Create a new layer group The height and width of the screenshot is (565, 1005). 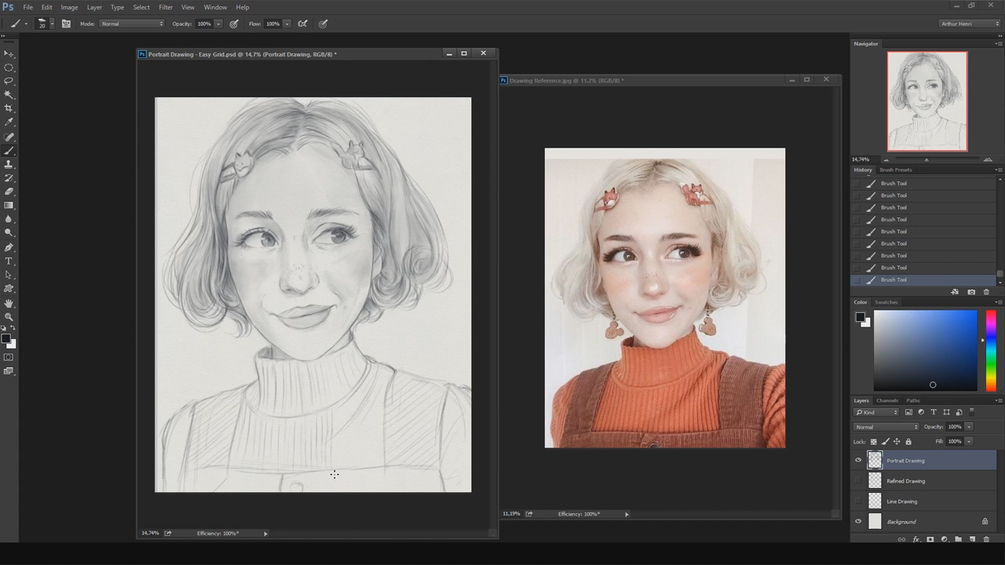[x=958, y=539]
